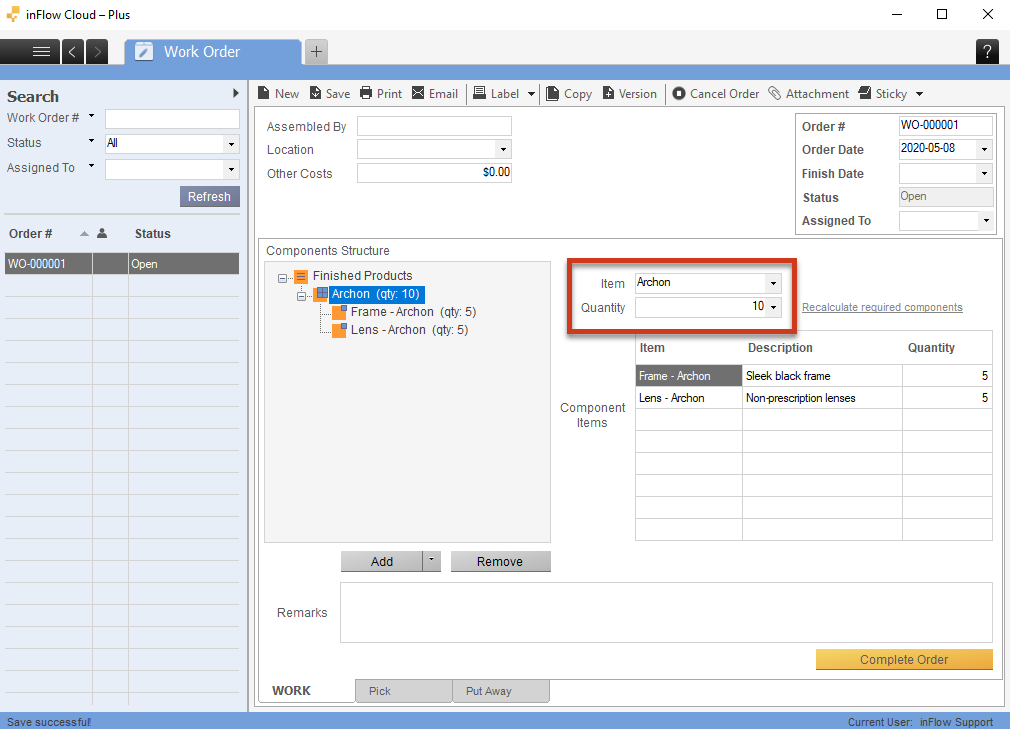Select Archon (qty: 10) tree item

[376, 294]
